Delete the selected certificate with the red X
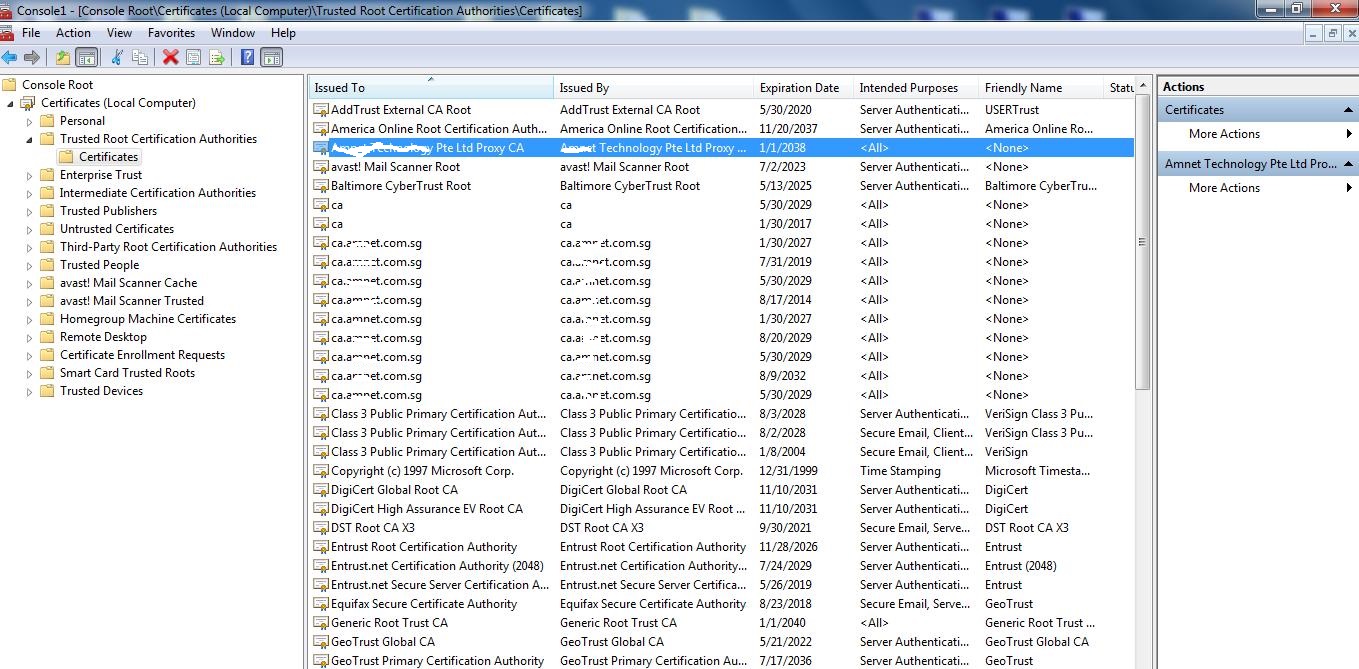Screen dimensions: 1359x669 click(171, 57)
